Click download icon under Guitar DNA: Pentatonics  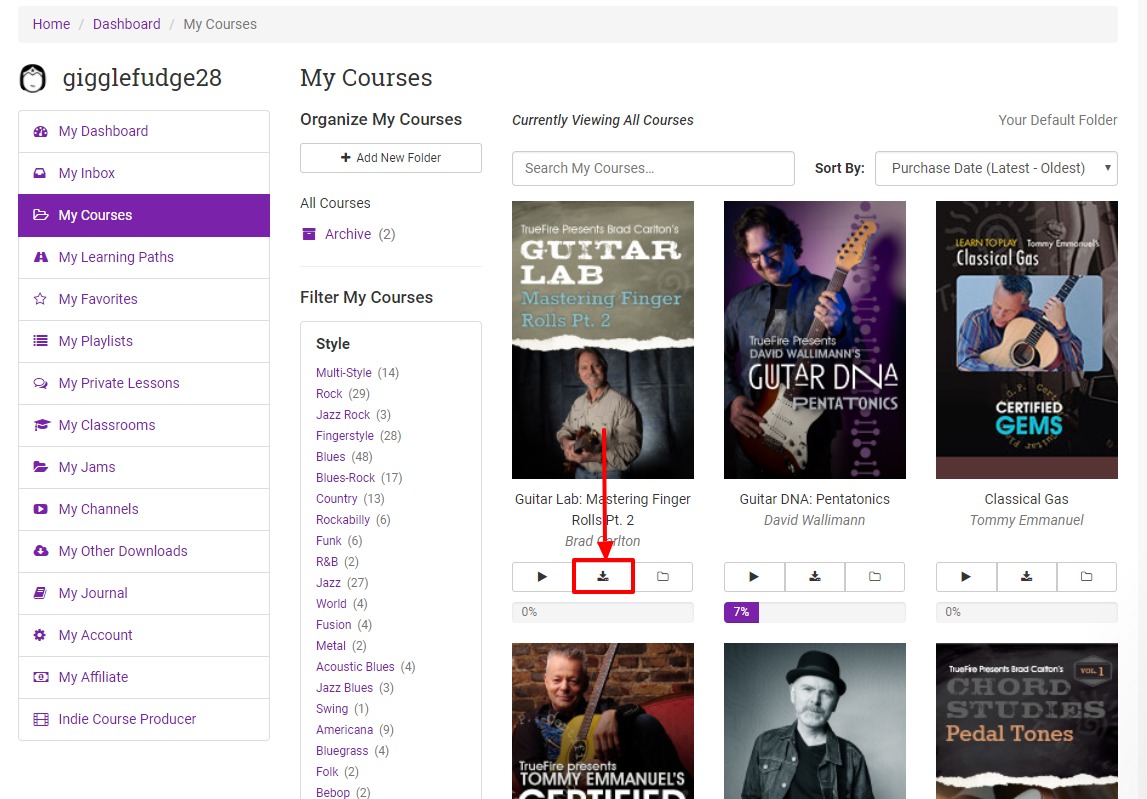(815, 577)
